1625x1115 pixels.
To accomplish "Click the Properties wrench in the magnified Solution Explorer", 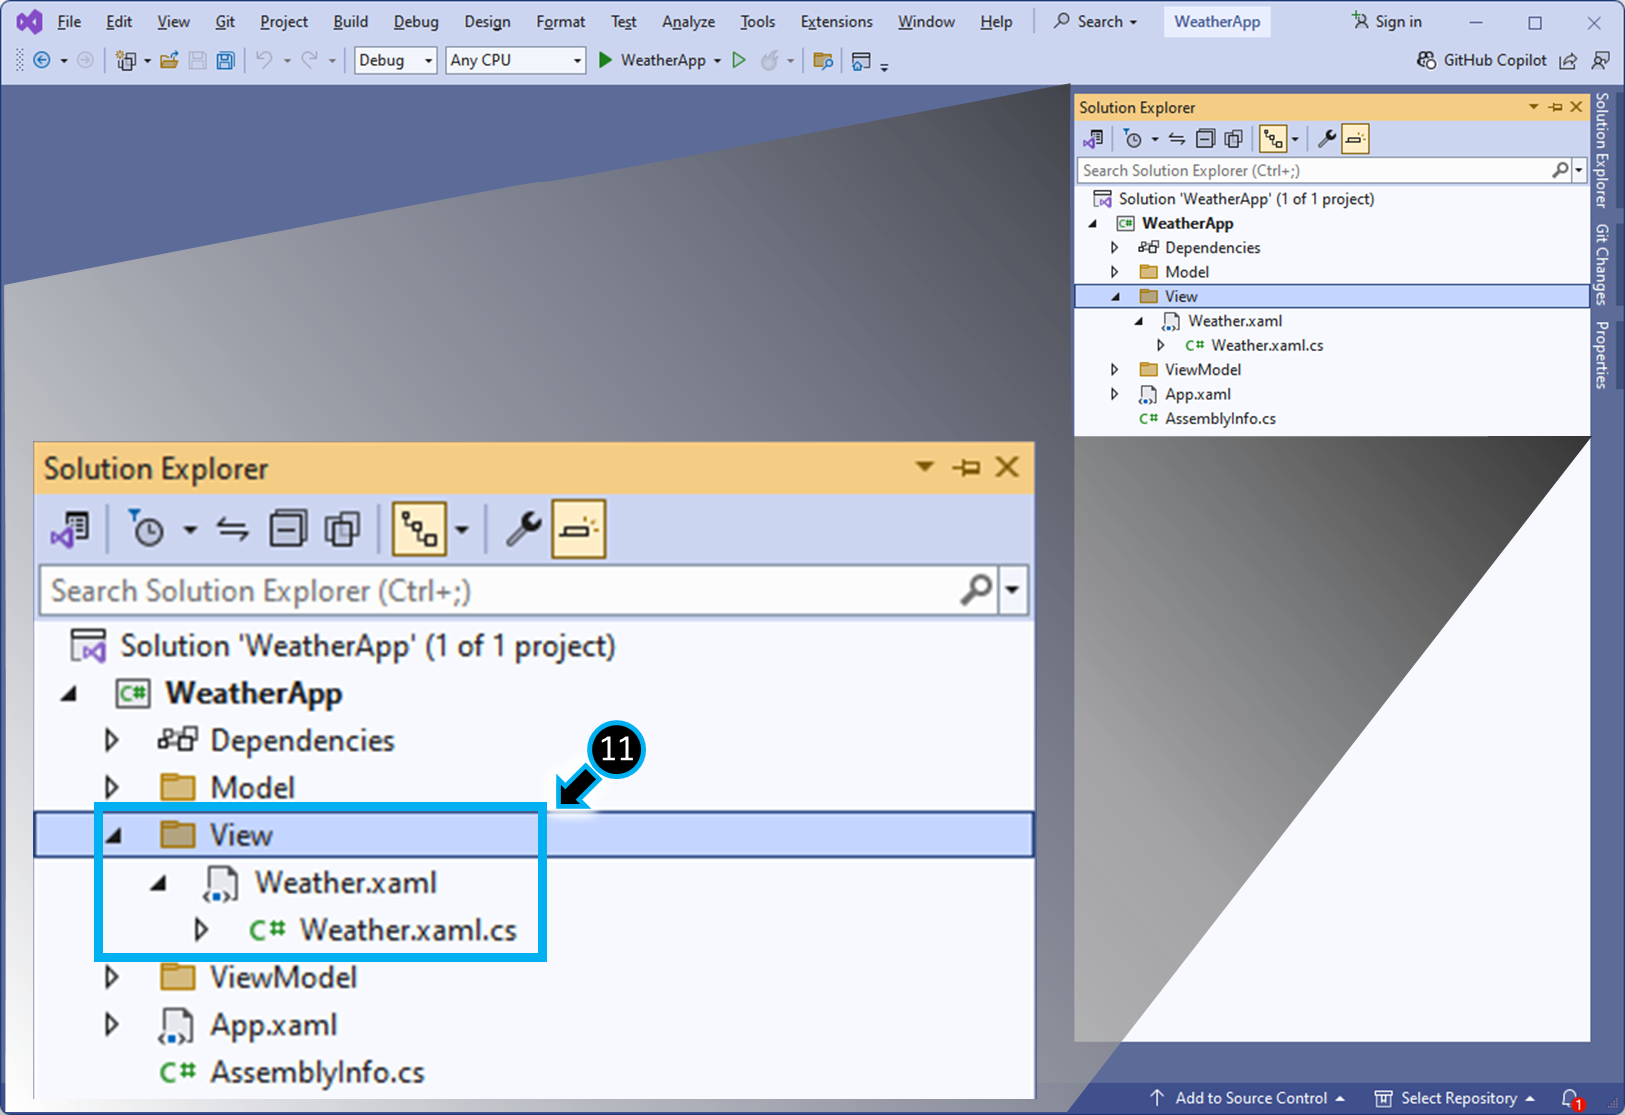I will pos(523,529).
